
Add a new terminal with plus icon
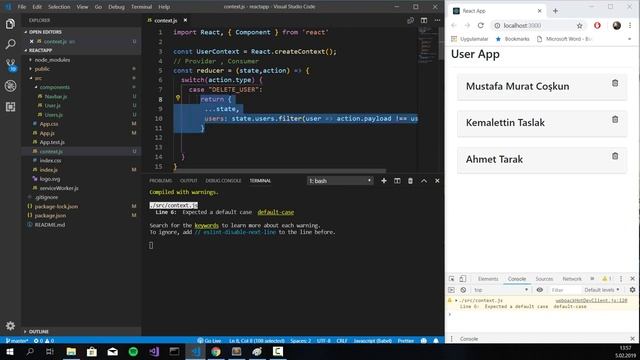(x=384, y=180)
